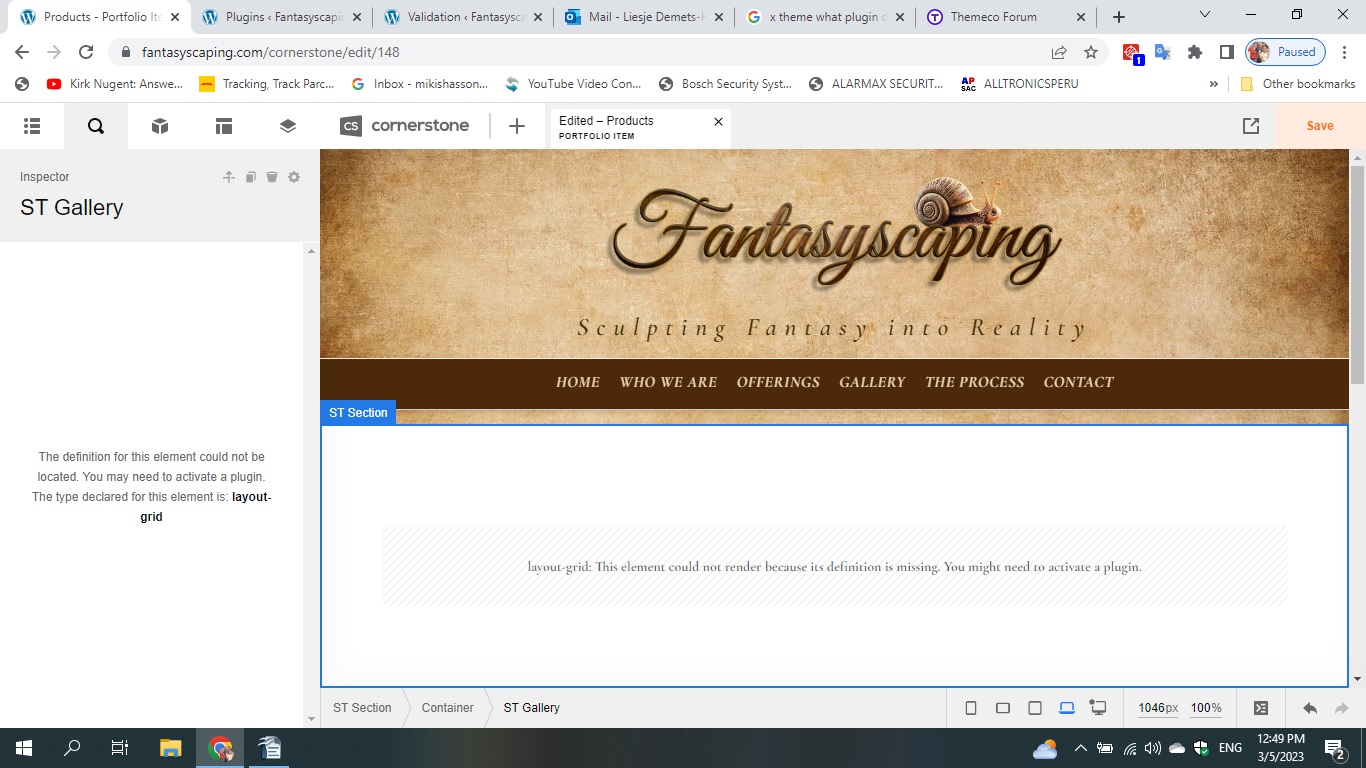Delete ST Gallery with trash icon
Viewport: 1366px width, 768px height.
272,177
